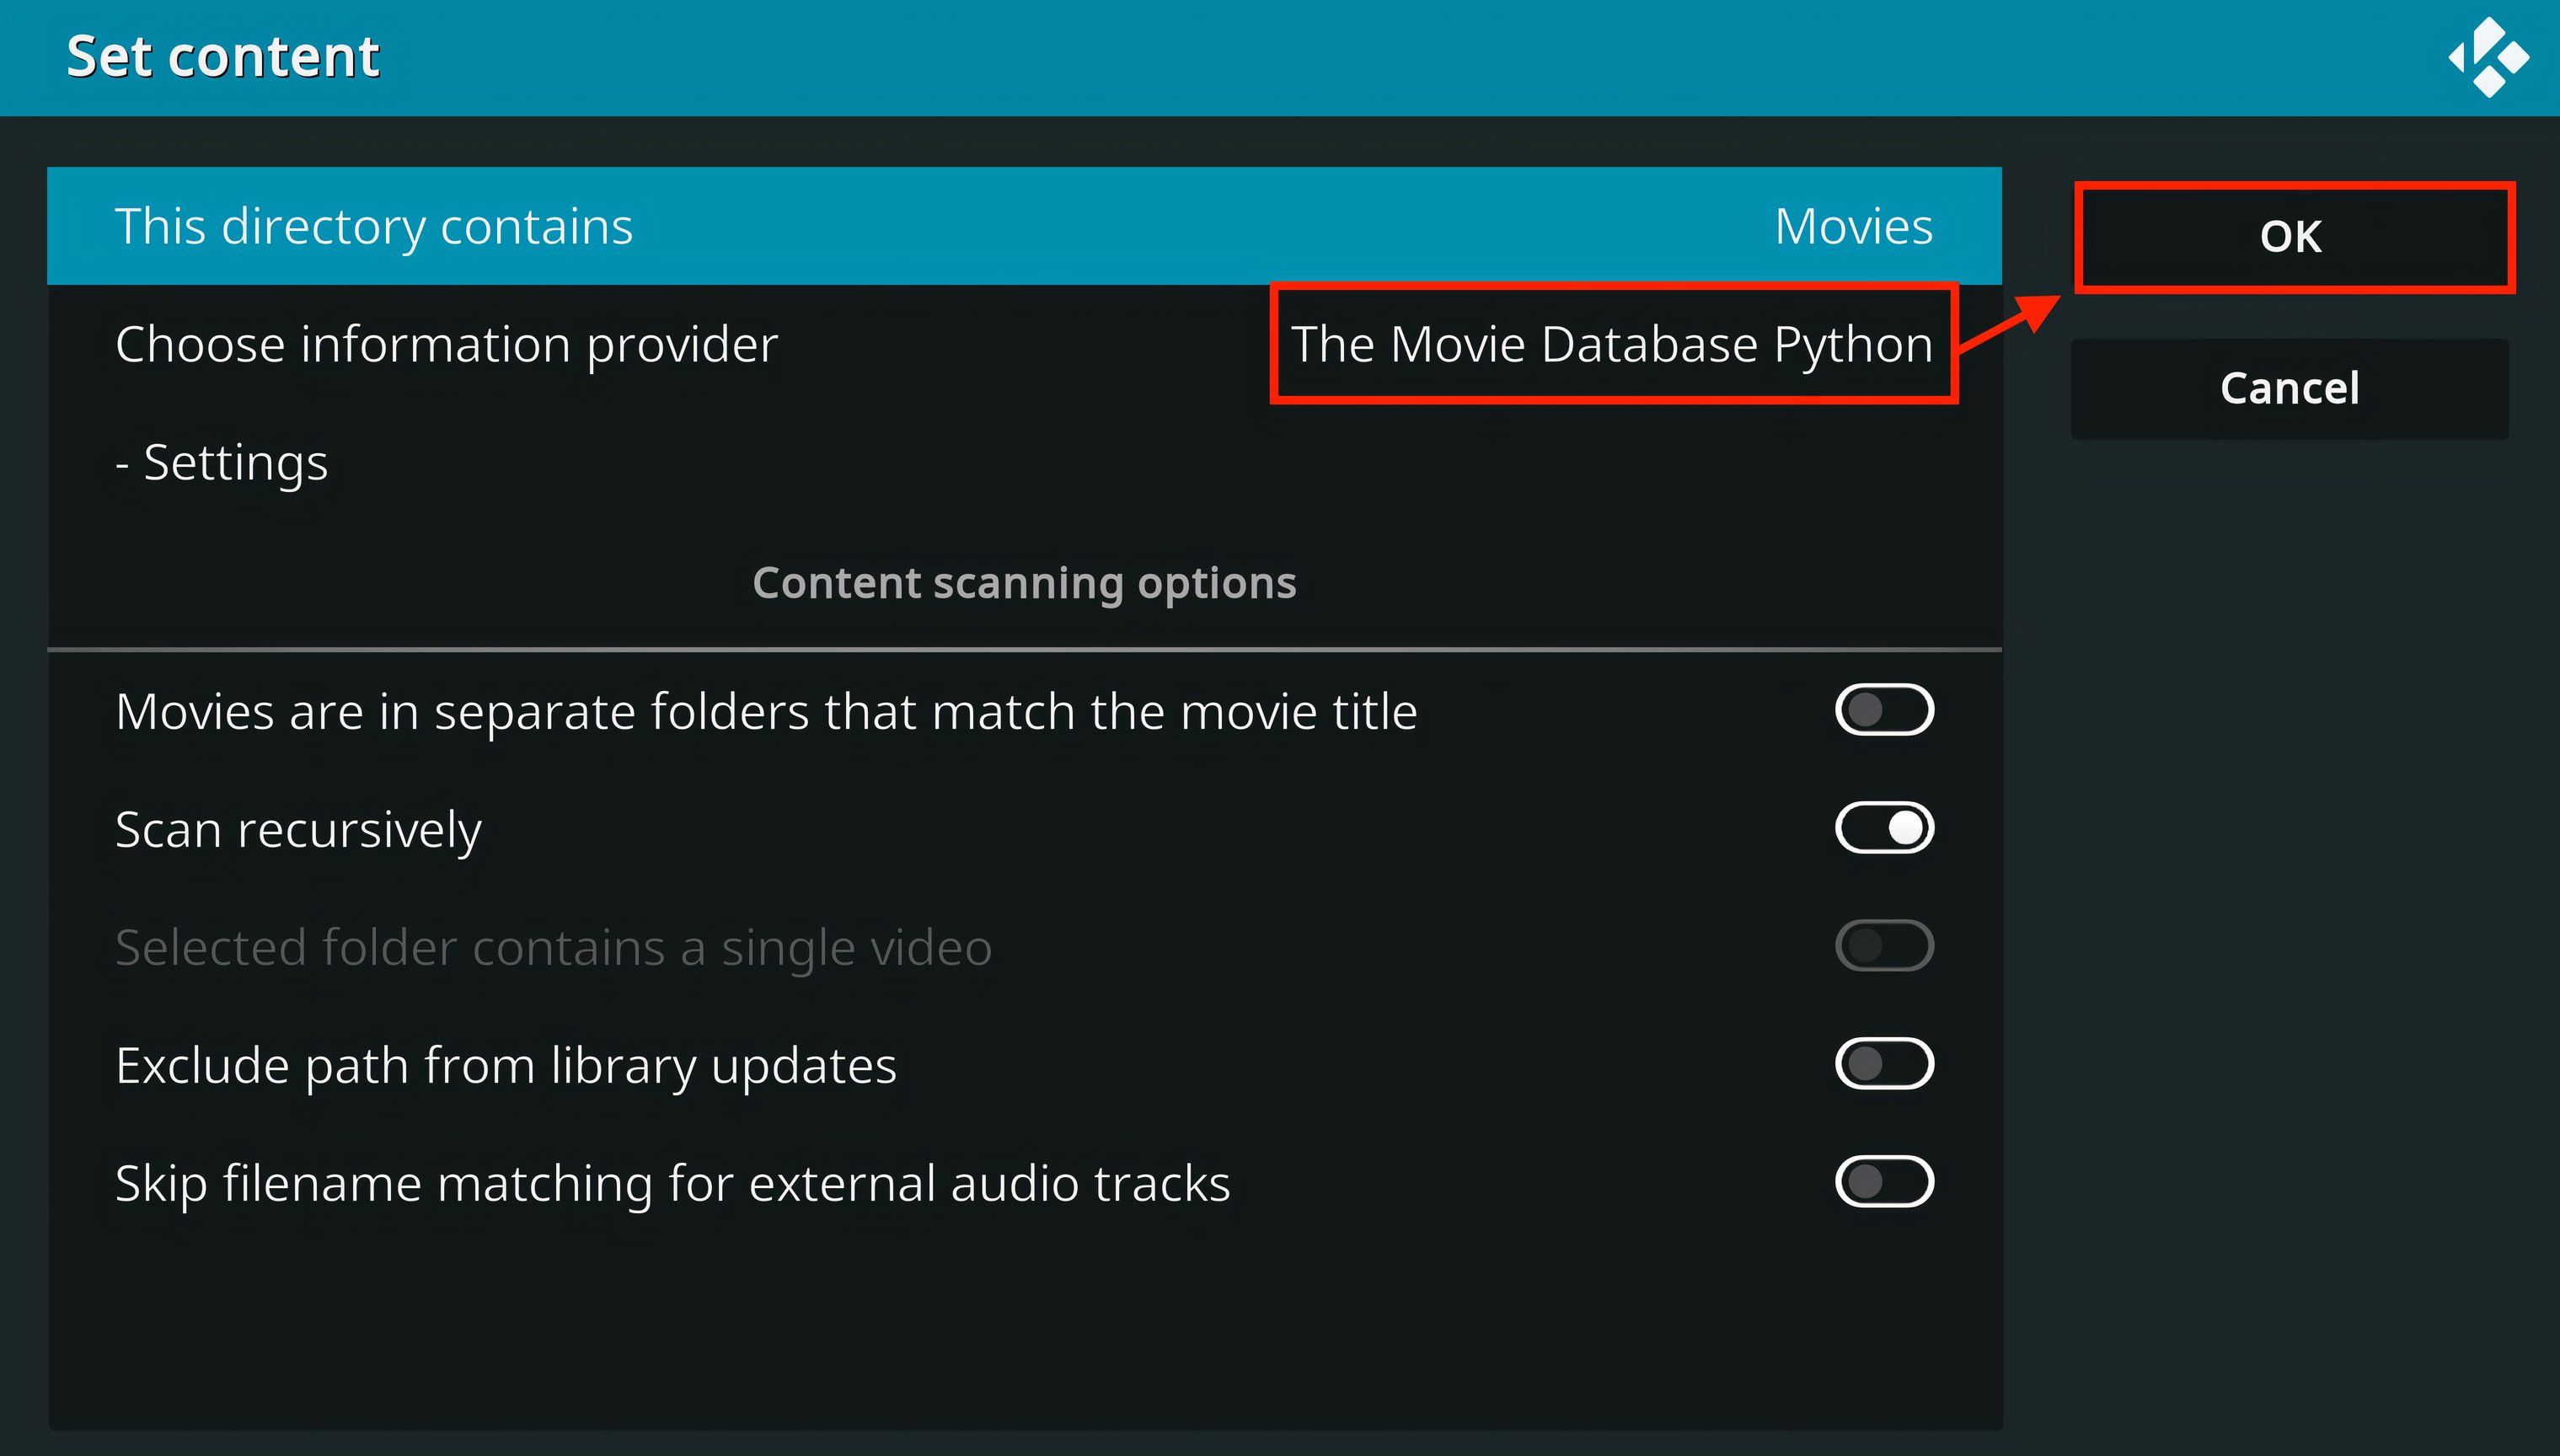Click 'Exclude path from library updates' label

coord(506,1066)
